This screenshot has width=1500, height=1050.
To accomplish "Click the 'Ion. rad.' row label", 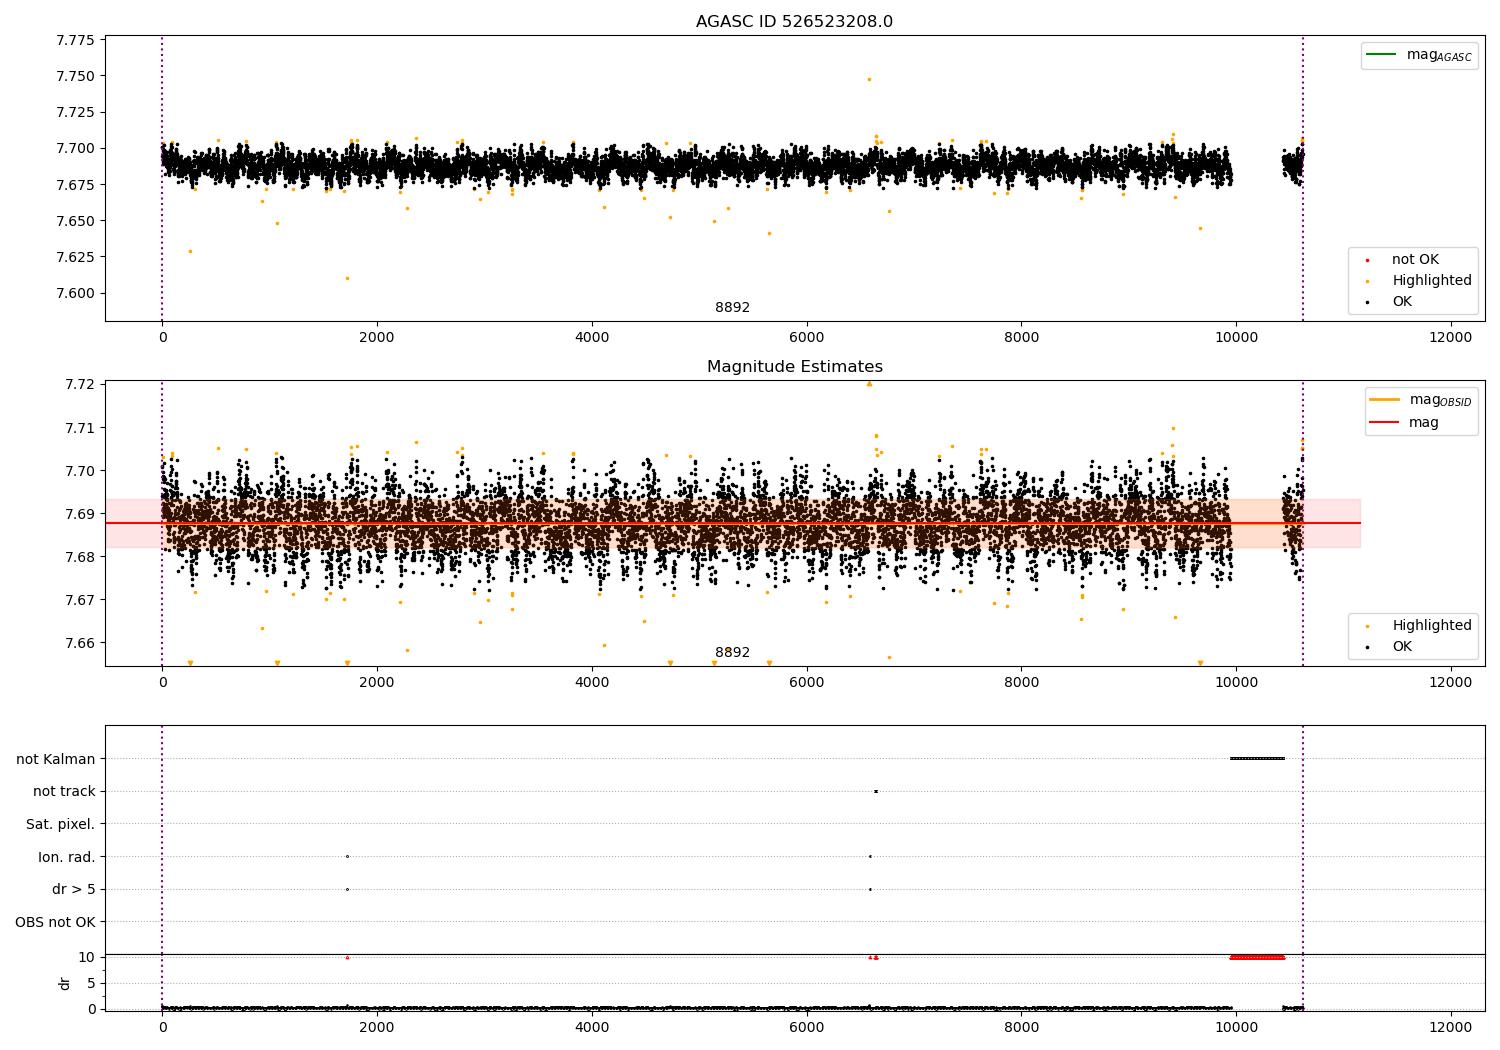I will click(67, 857).
